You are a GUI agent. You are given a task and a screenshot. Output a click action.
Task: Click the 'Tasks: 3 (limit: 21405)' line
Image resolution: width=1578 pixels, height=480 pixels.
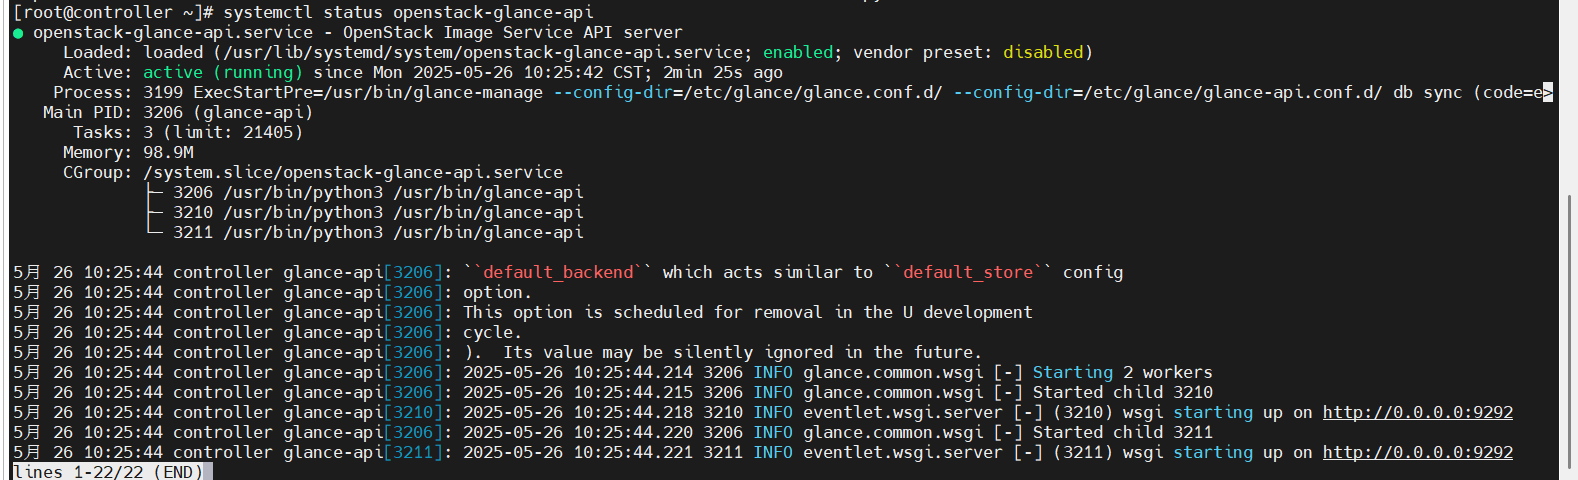point(188,132)
